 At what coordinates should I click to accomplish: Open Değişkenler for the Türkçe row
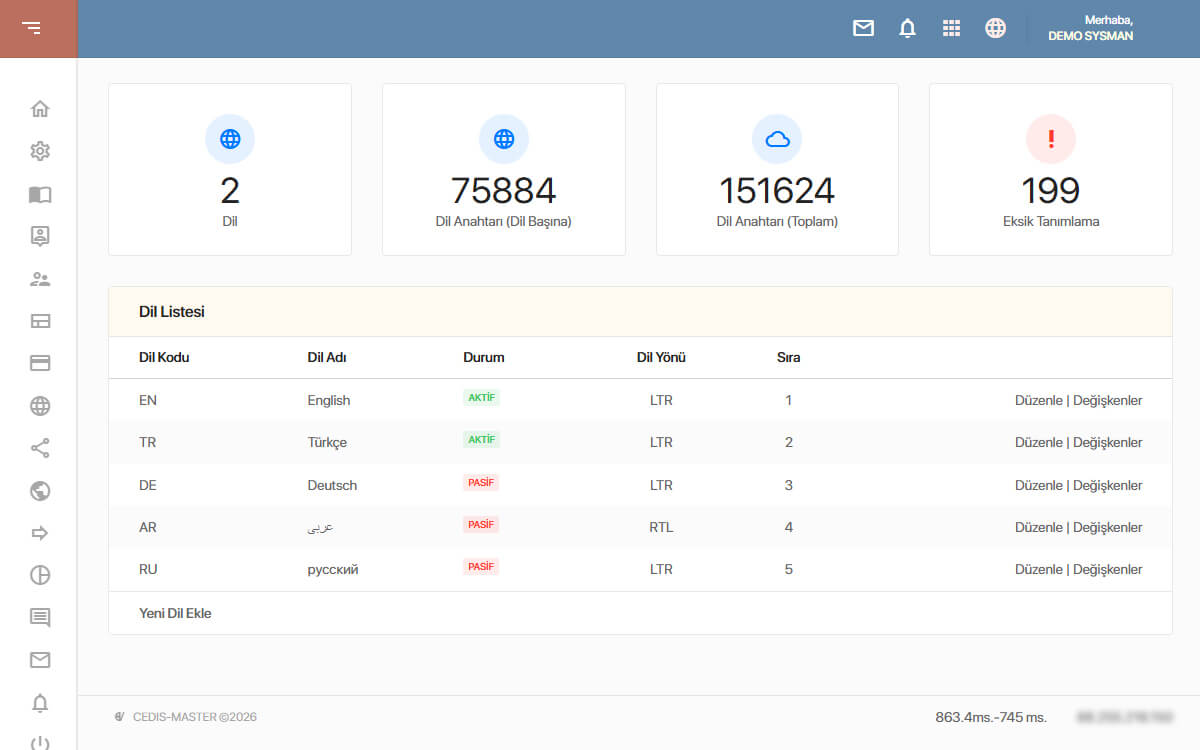(x=1107, y=442)
